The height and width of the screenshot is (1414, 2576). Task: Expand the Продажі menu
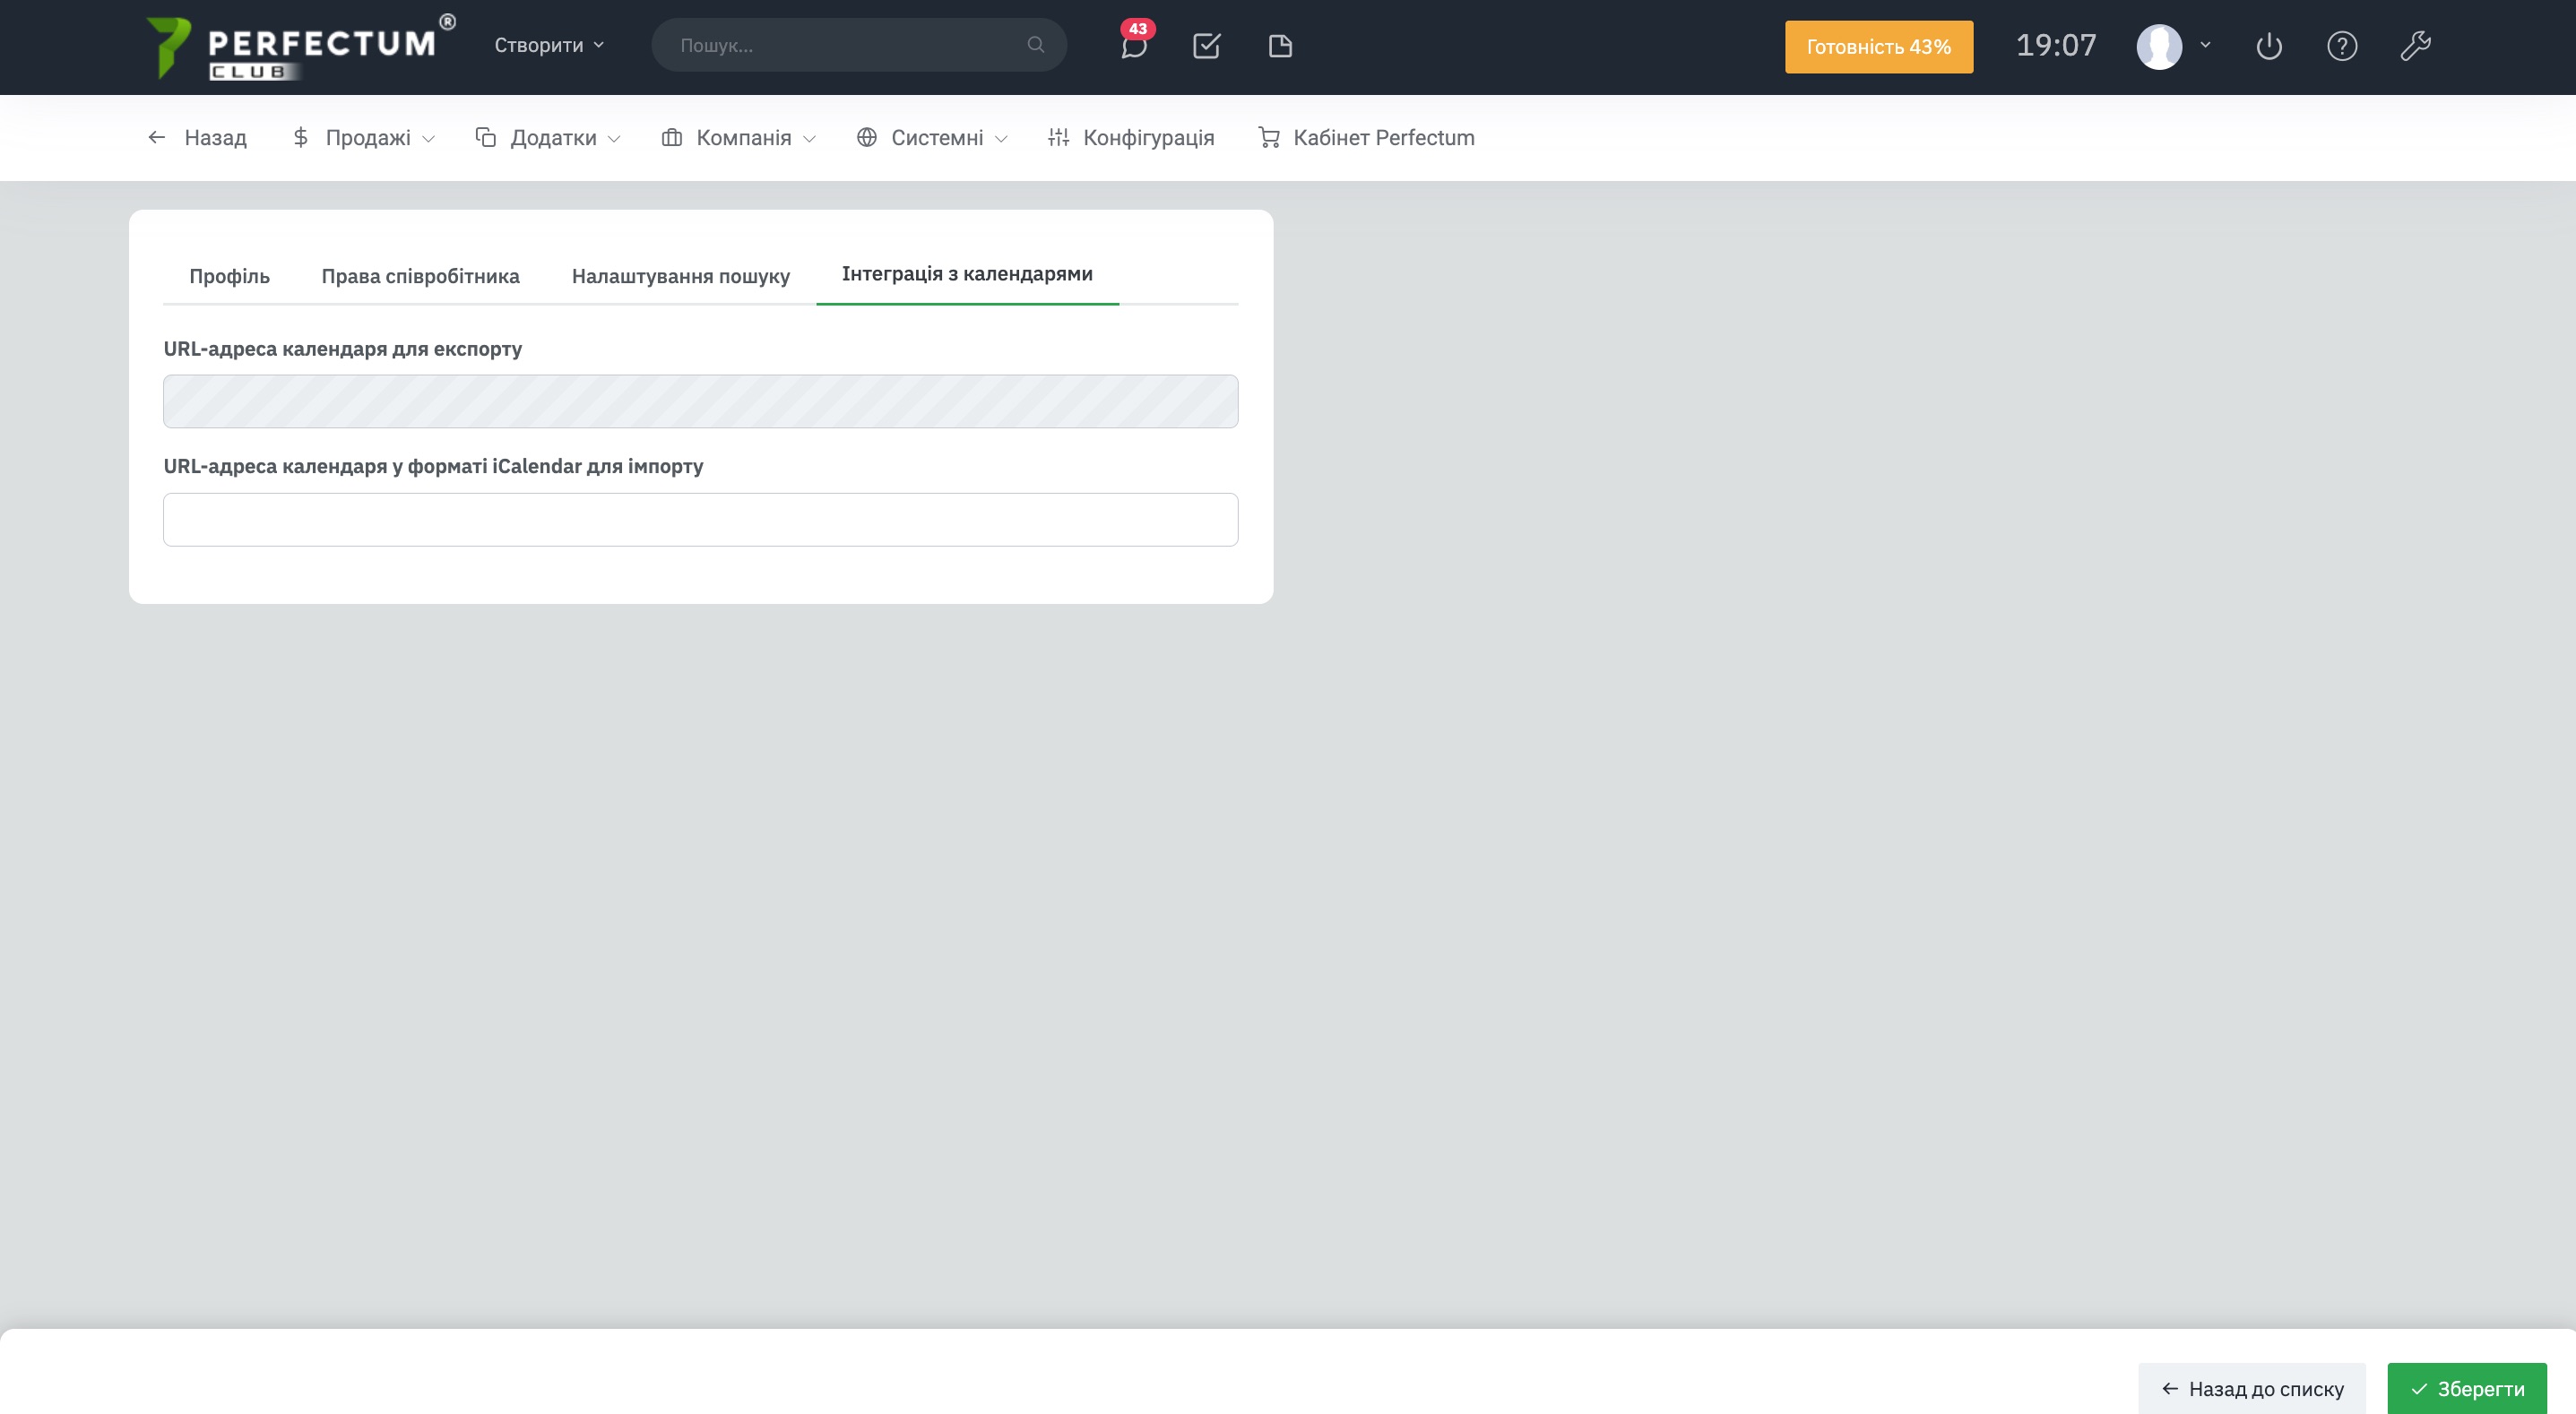click(364, 138)
